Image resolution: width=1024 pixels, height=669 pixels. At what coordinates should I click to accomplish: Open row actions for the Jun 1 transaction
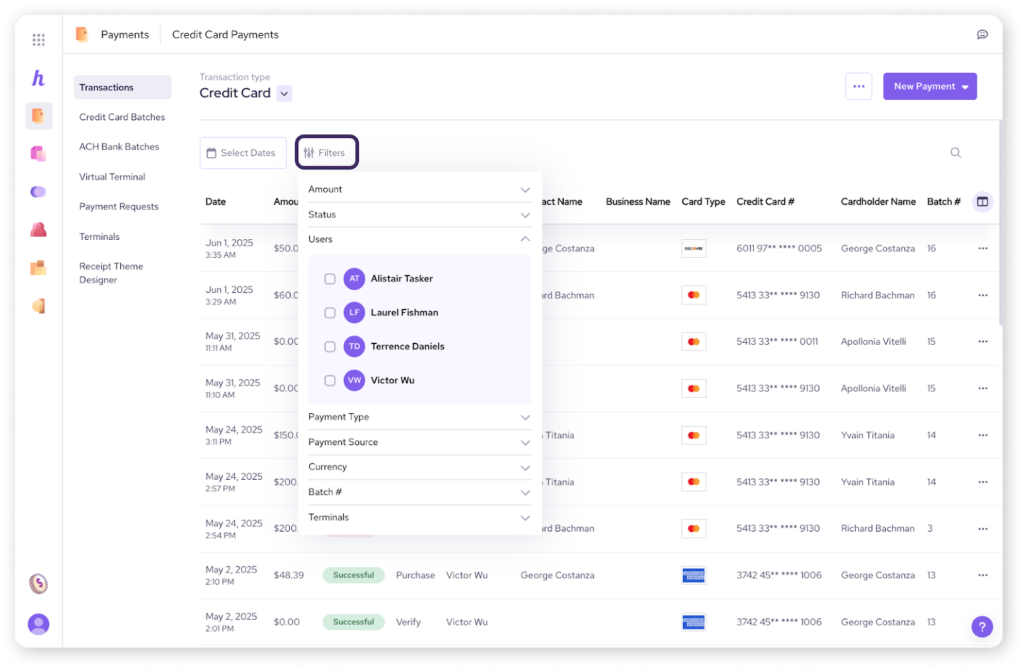pyautogui.click(x=981, y=248)
